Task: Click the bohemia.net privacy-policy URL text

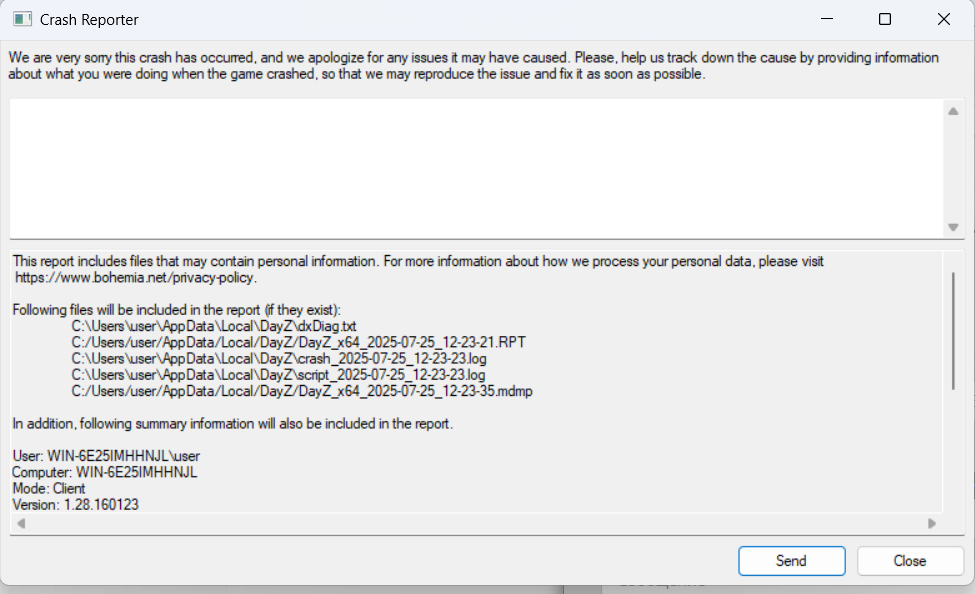Action: tap(136, 277)
